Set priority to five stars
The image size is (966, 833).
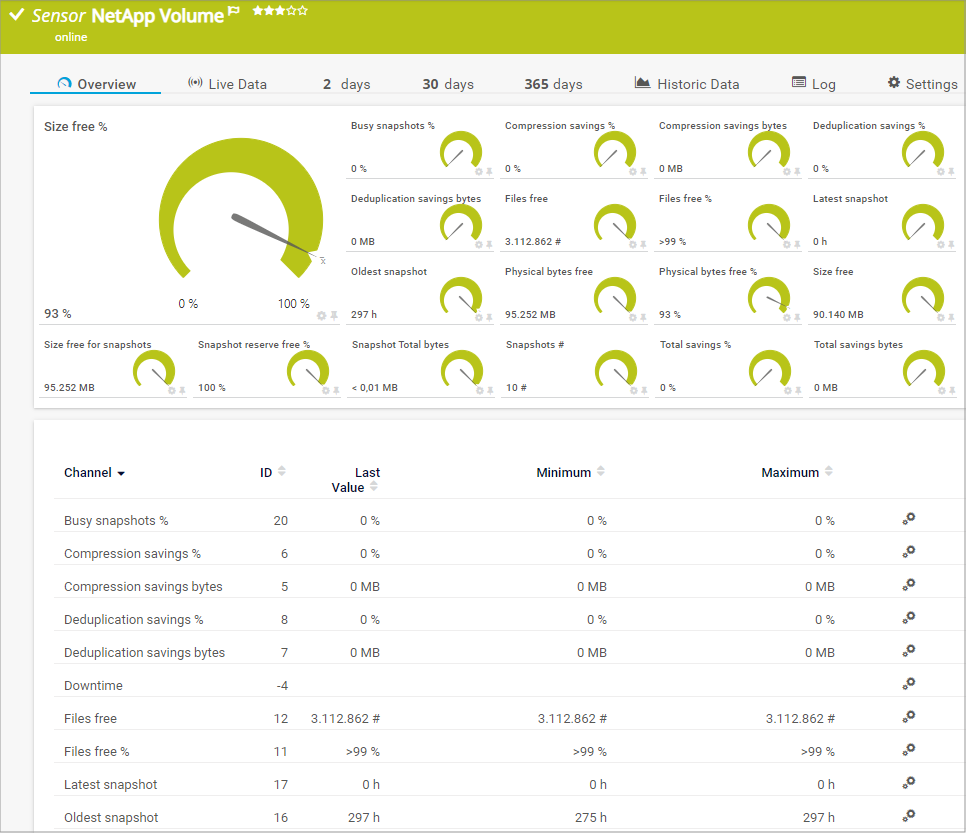[303, 11]
